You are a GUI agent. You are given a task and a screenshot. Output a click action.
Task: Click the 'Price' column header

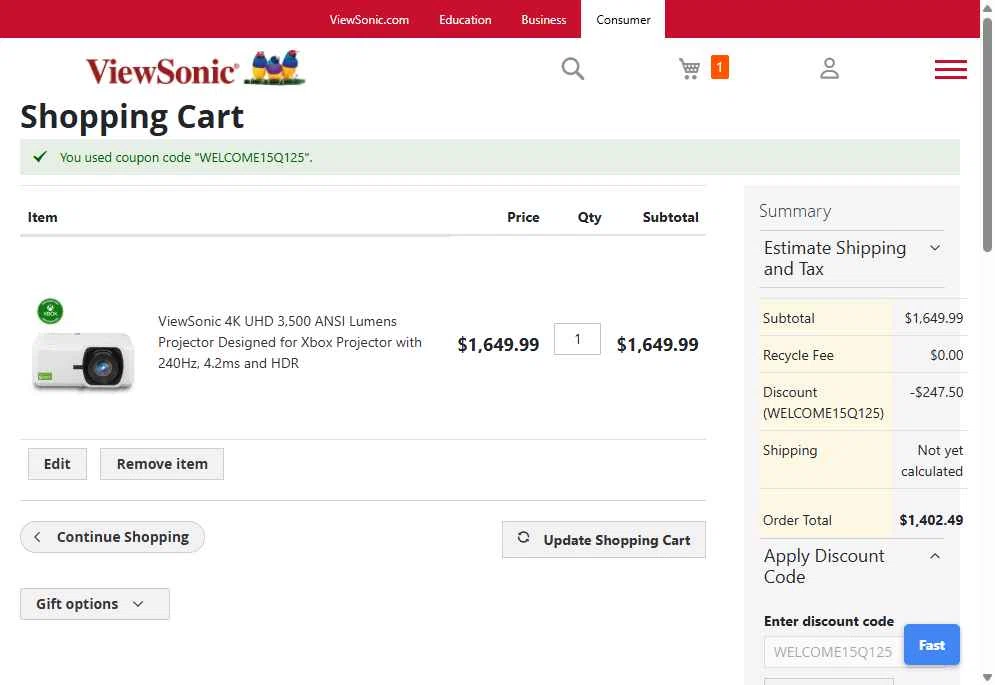tap(523, 217)
